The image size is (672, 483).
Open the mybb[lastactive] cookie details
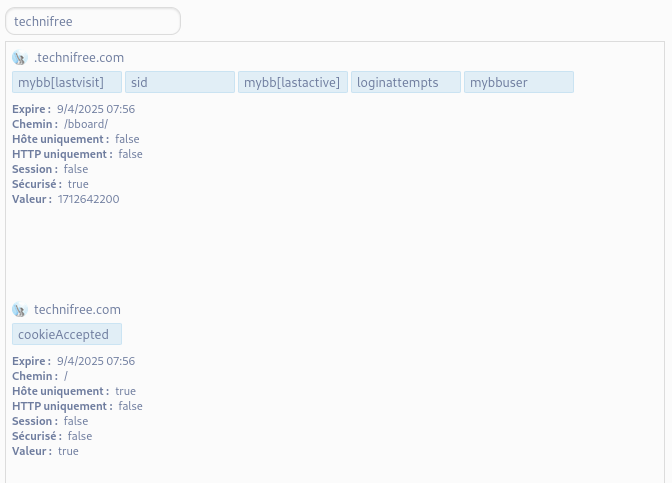click(x=293, y=82)
